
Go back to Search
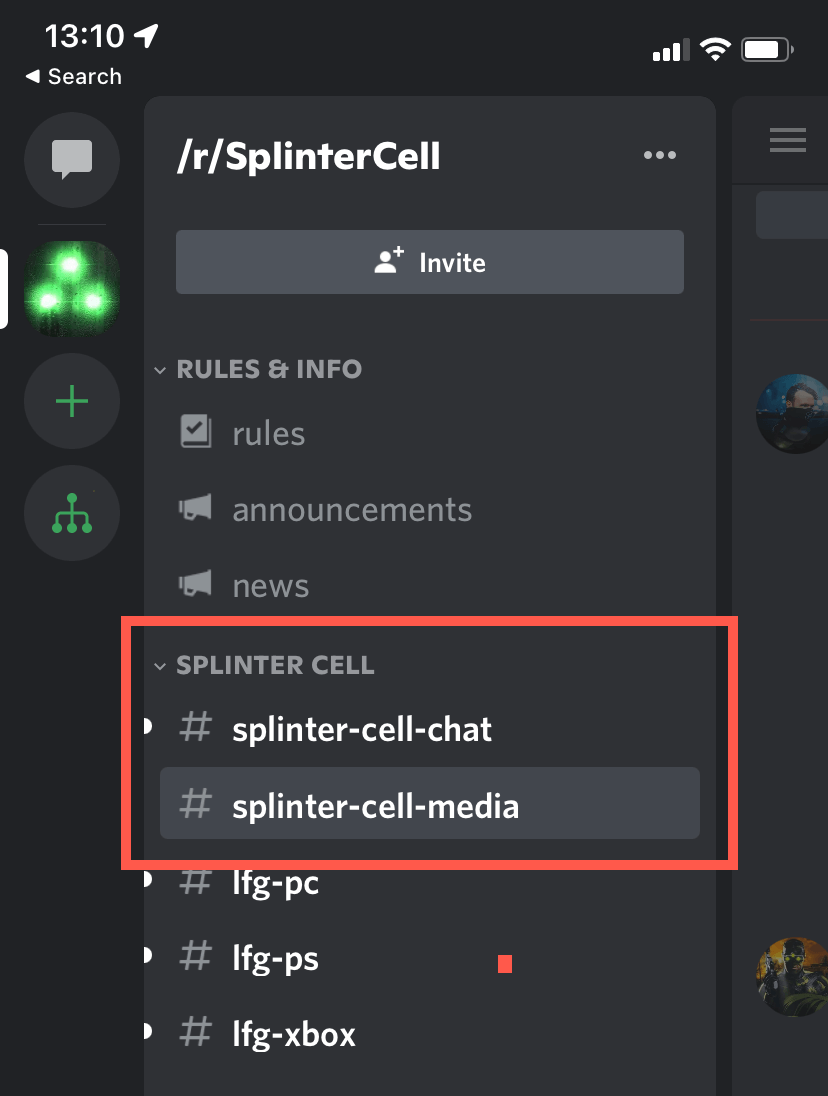[73, 77]
